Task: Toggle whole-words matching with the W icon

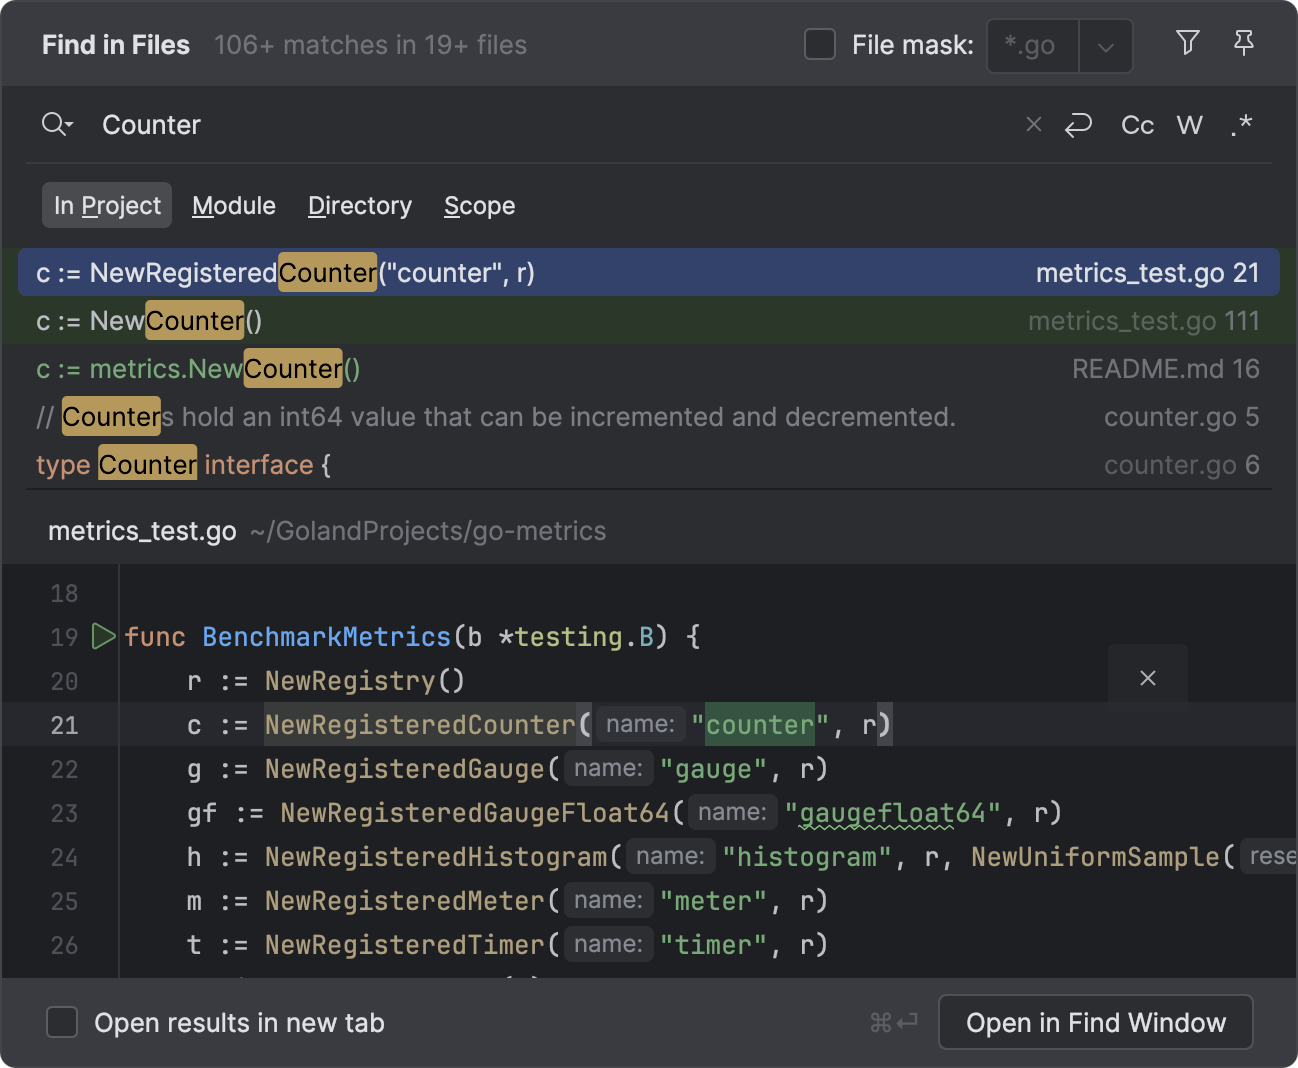Action: [1189, 124]
